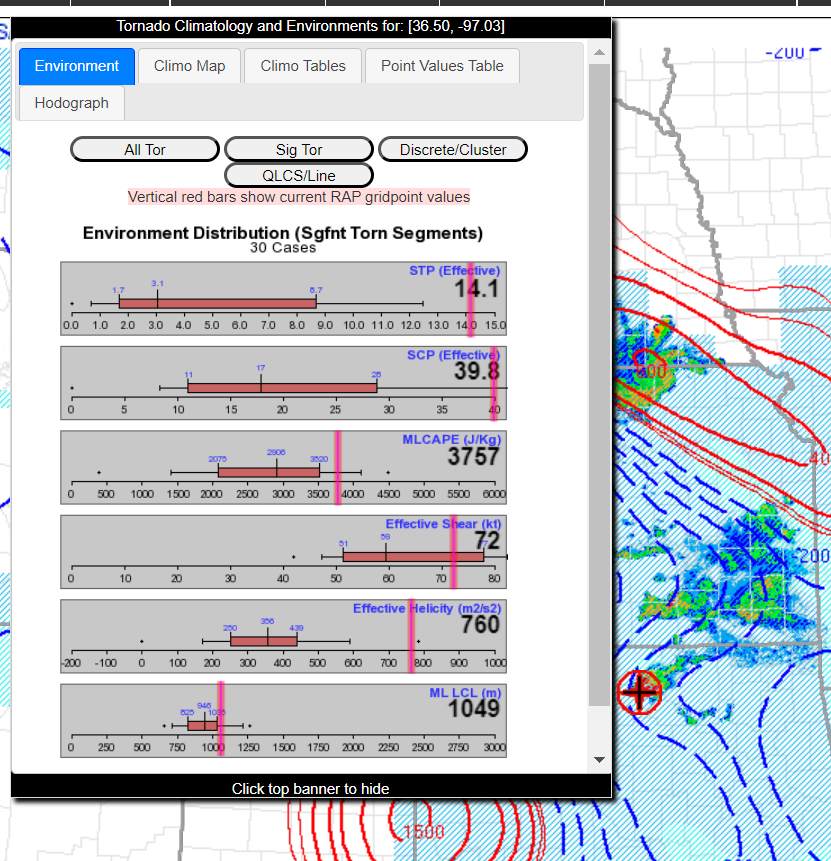This screenshot has width=831, height=861.
Task: Click the Sig Tor button
Action: [x=299, y=149]
